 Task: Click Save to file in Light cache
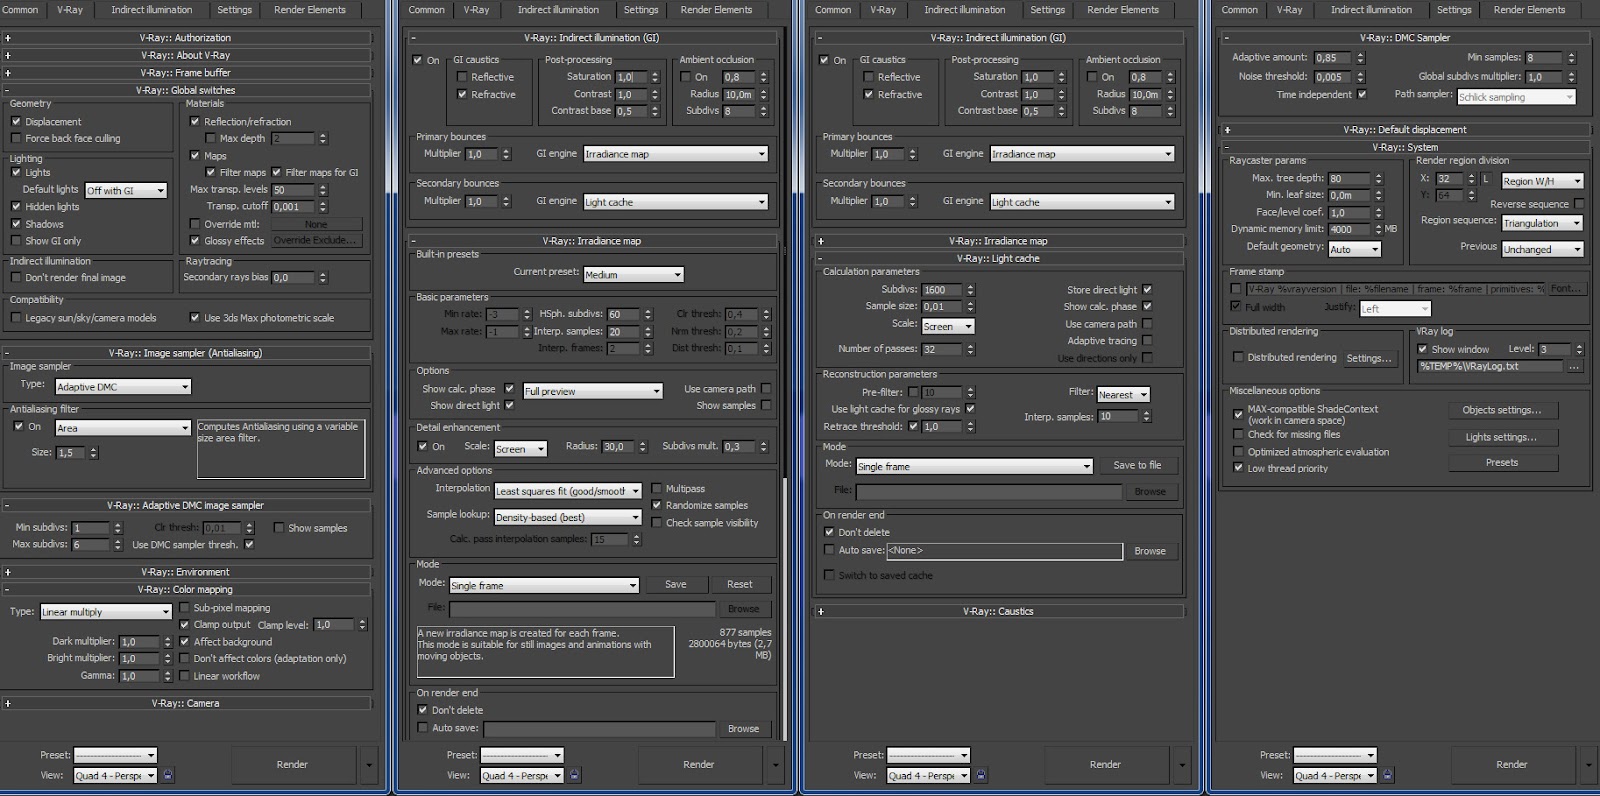coord(1137,465)
